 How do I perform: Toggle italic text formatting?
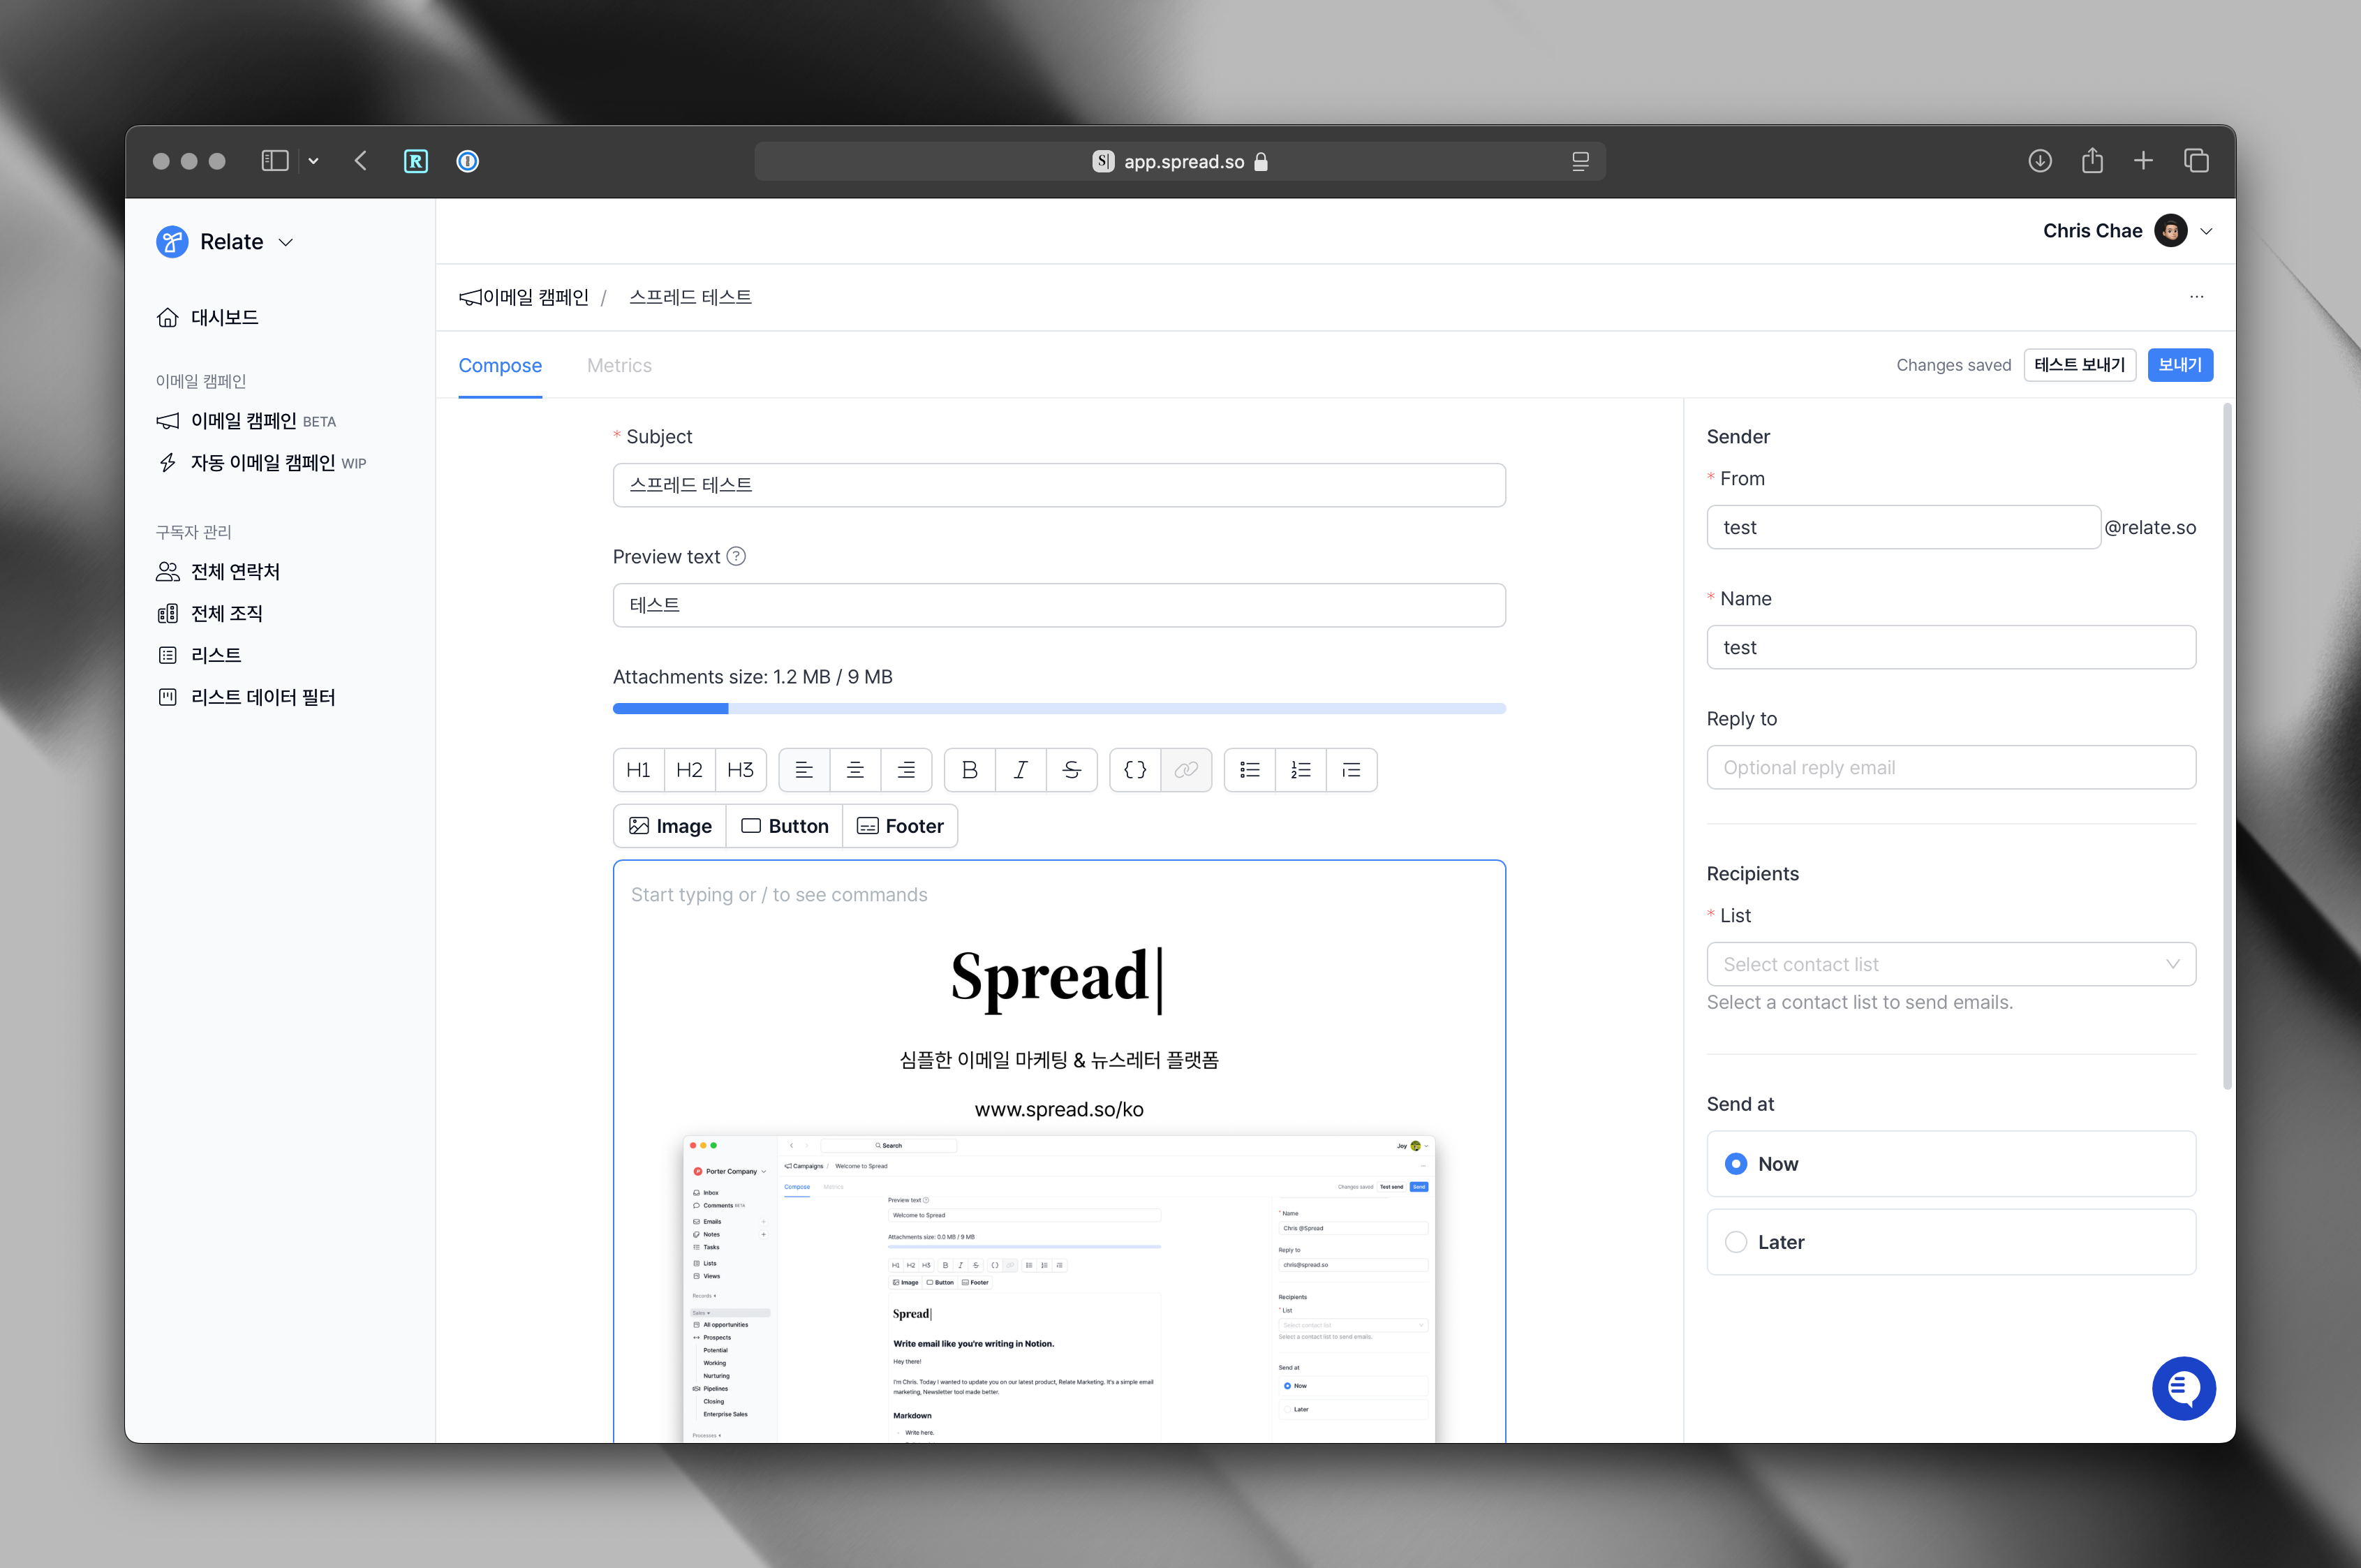1020,770
